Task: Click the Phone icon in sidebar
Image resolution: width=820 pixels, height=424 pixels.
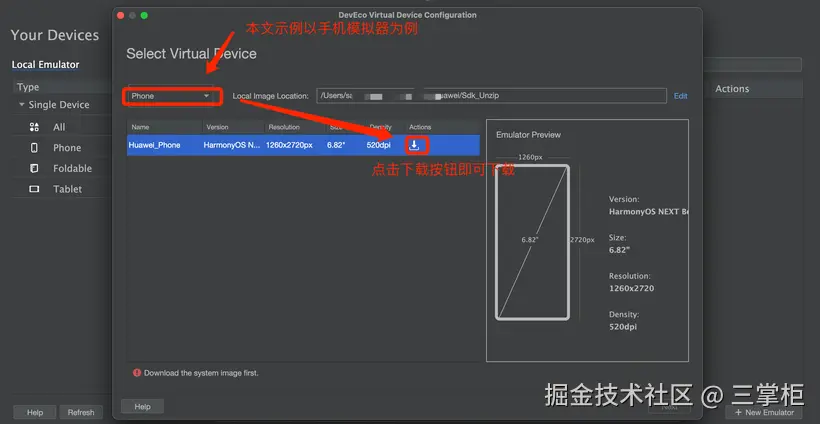Action: click(x=34, y=148)
